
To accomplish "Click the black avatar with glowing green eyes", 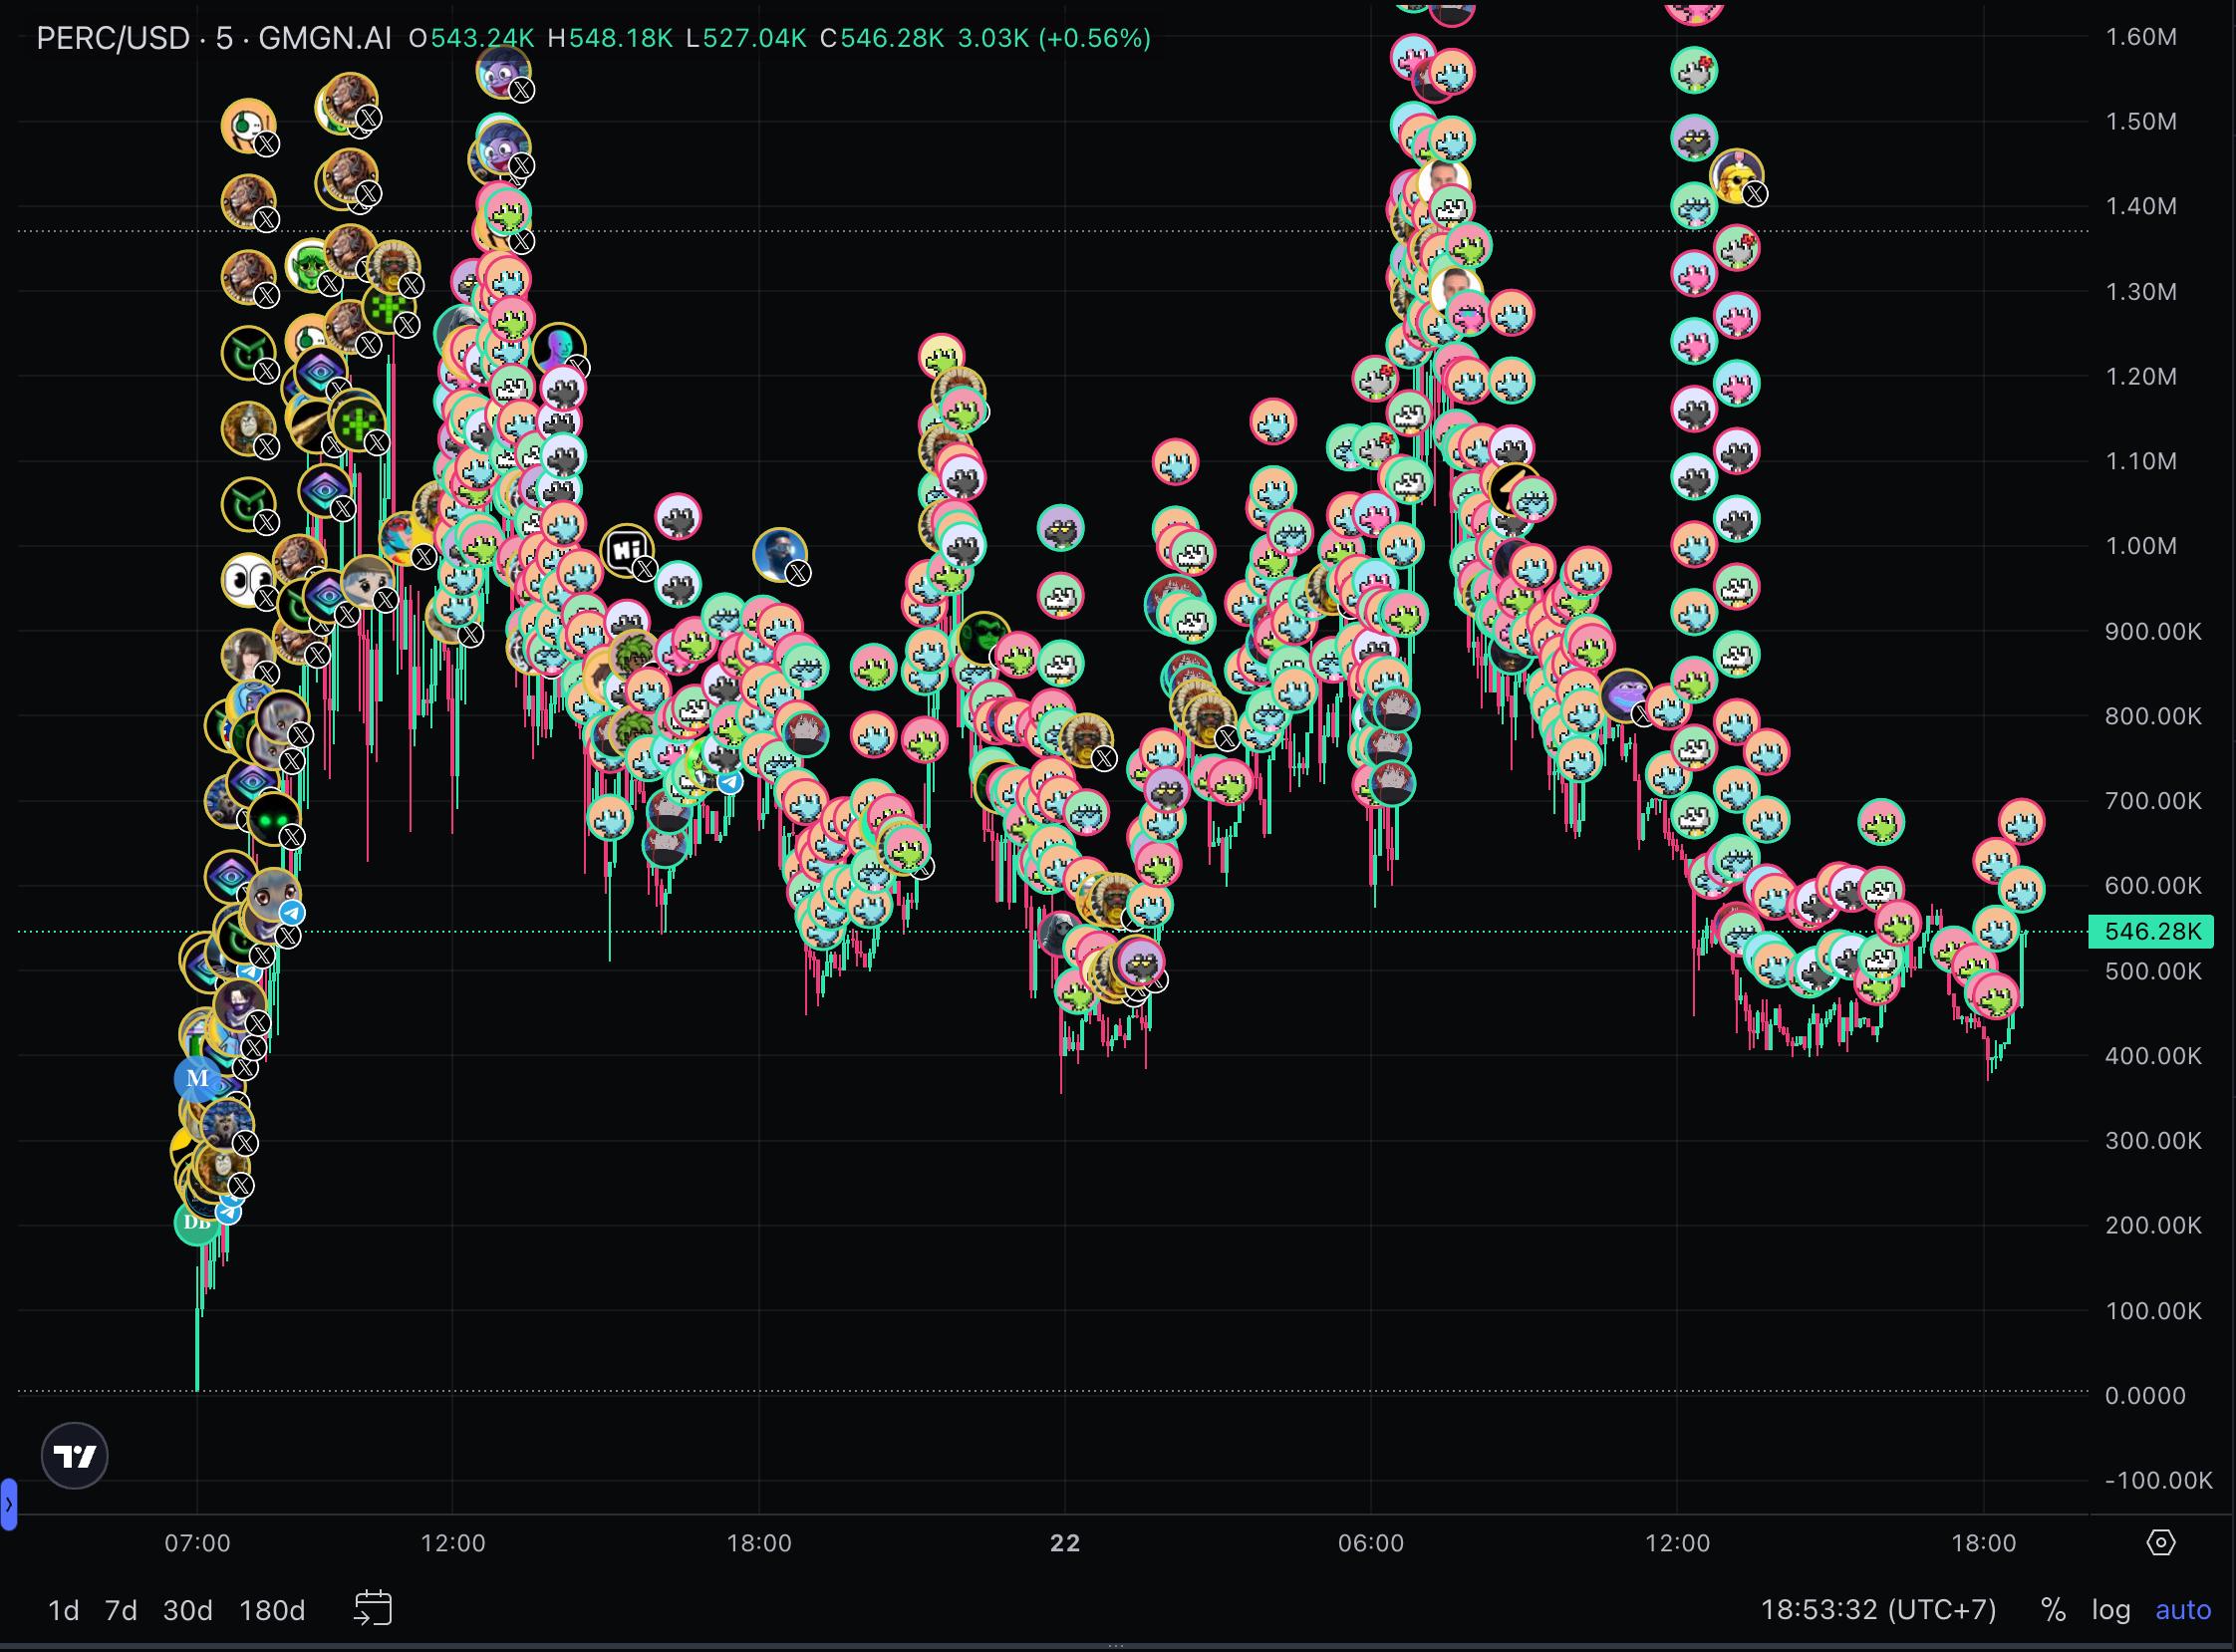I will point(272,819).
